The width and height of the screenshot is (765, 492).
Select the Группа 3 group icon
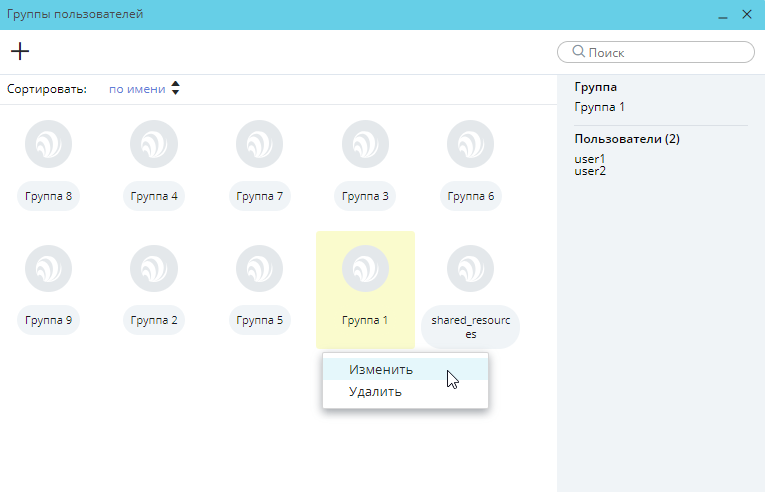coord(365,144)
